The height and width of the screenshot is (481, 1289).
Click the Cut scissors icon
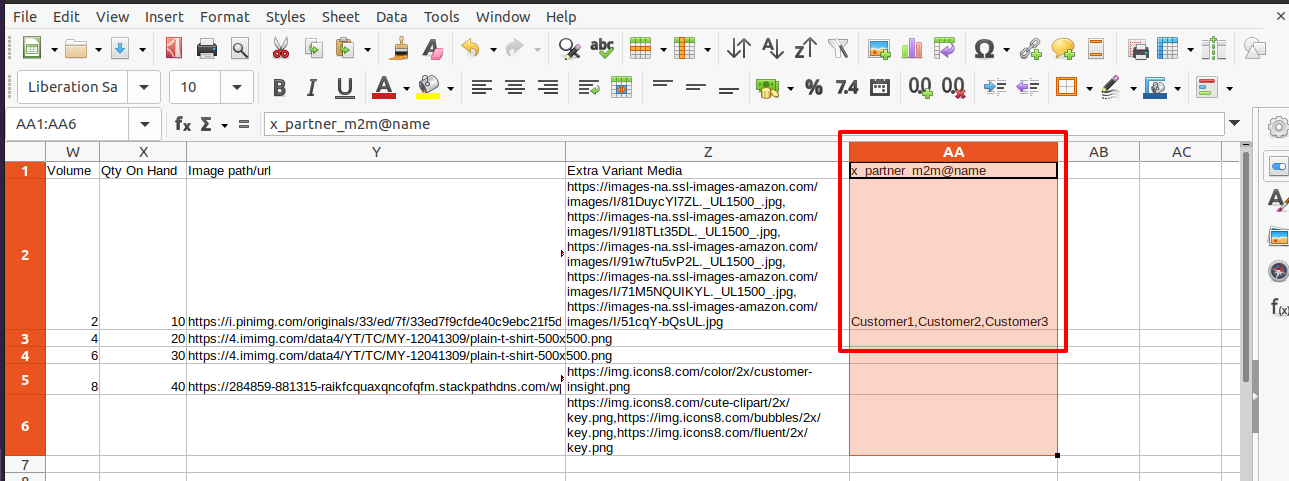[280, 48]
